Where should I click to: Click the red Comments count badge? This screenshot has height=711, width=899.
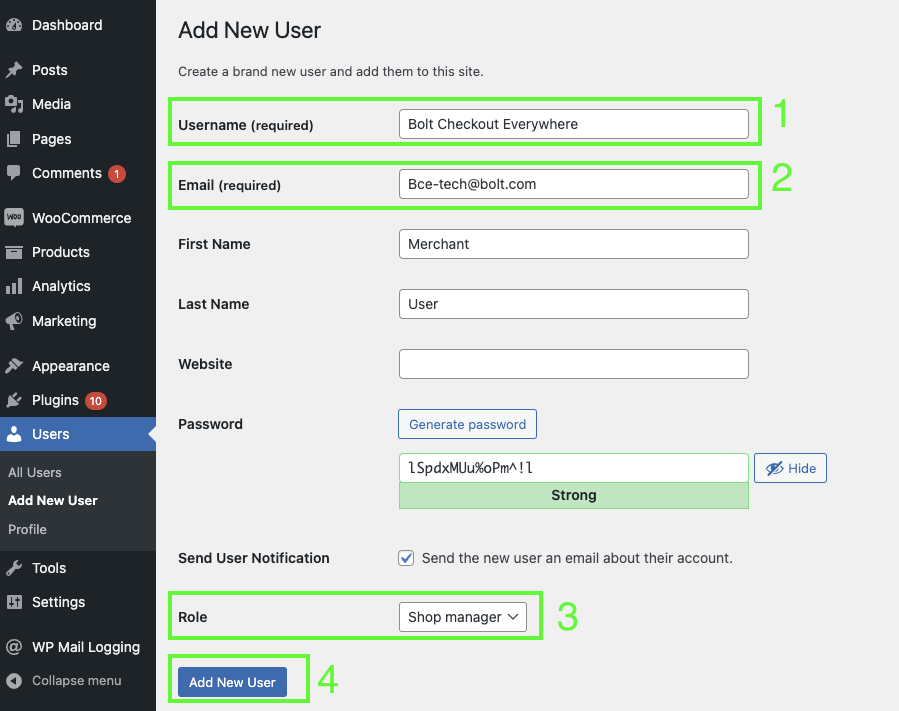pyautogui.click(x=117, y=174)
